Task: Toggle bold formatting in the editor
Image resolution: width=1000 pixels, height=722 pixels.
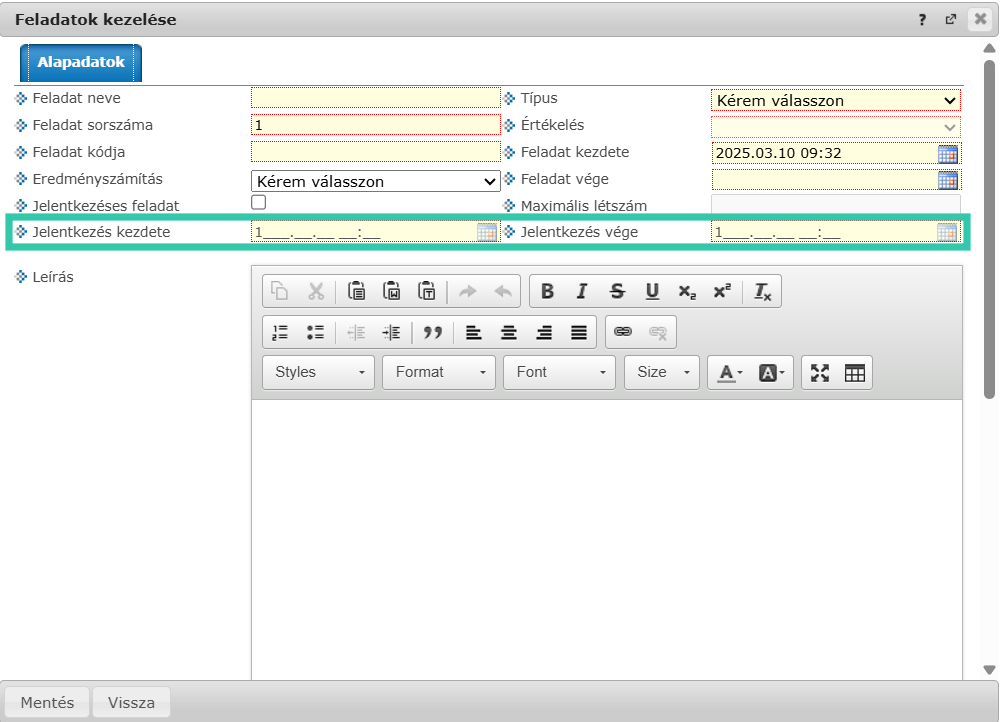Action: (547, 291)
